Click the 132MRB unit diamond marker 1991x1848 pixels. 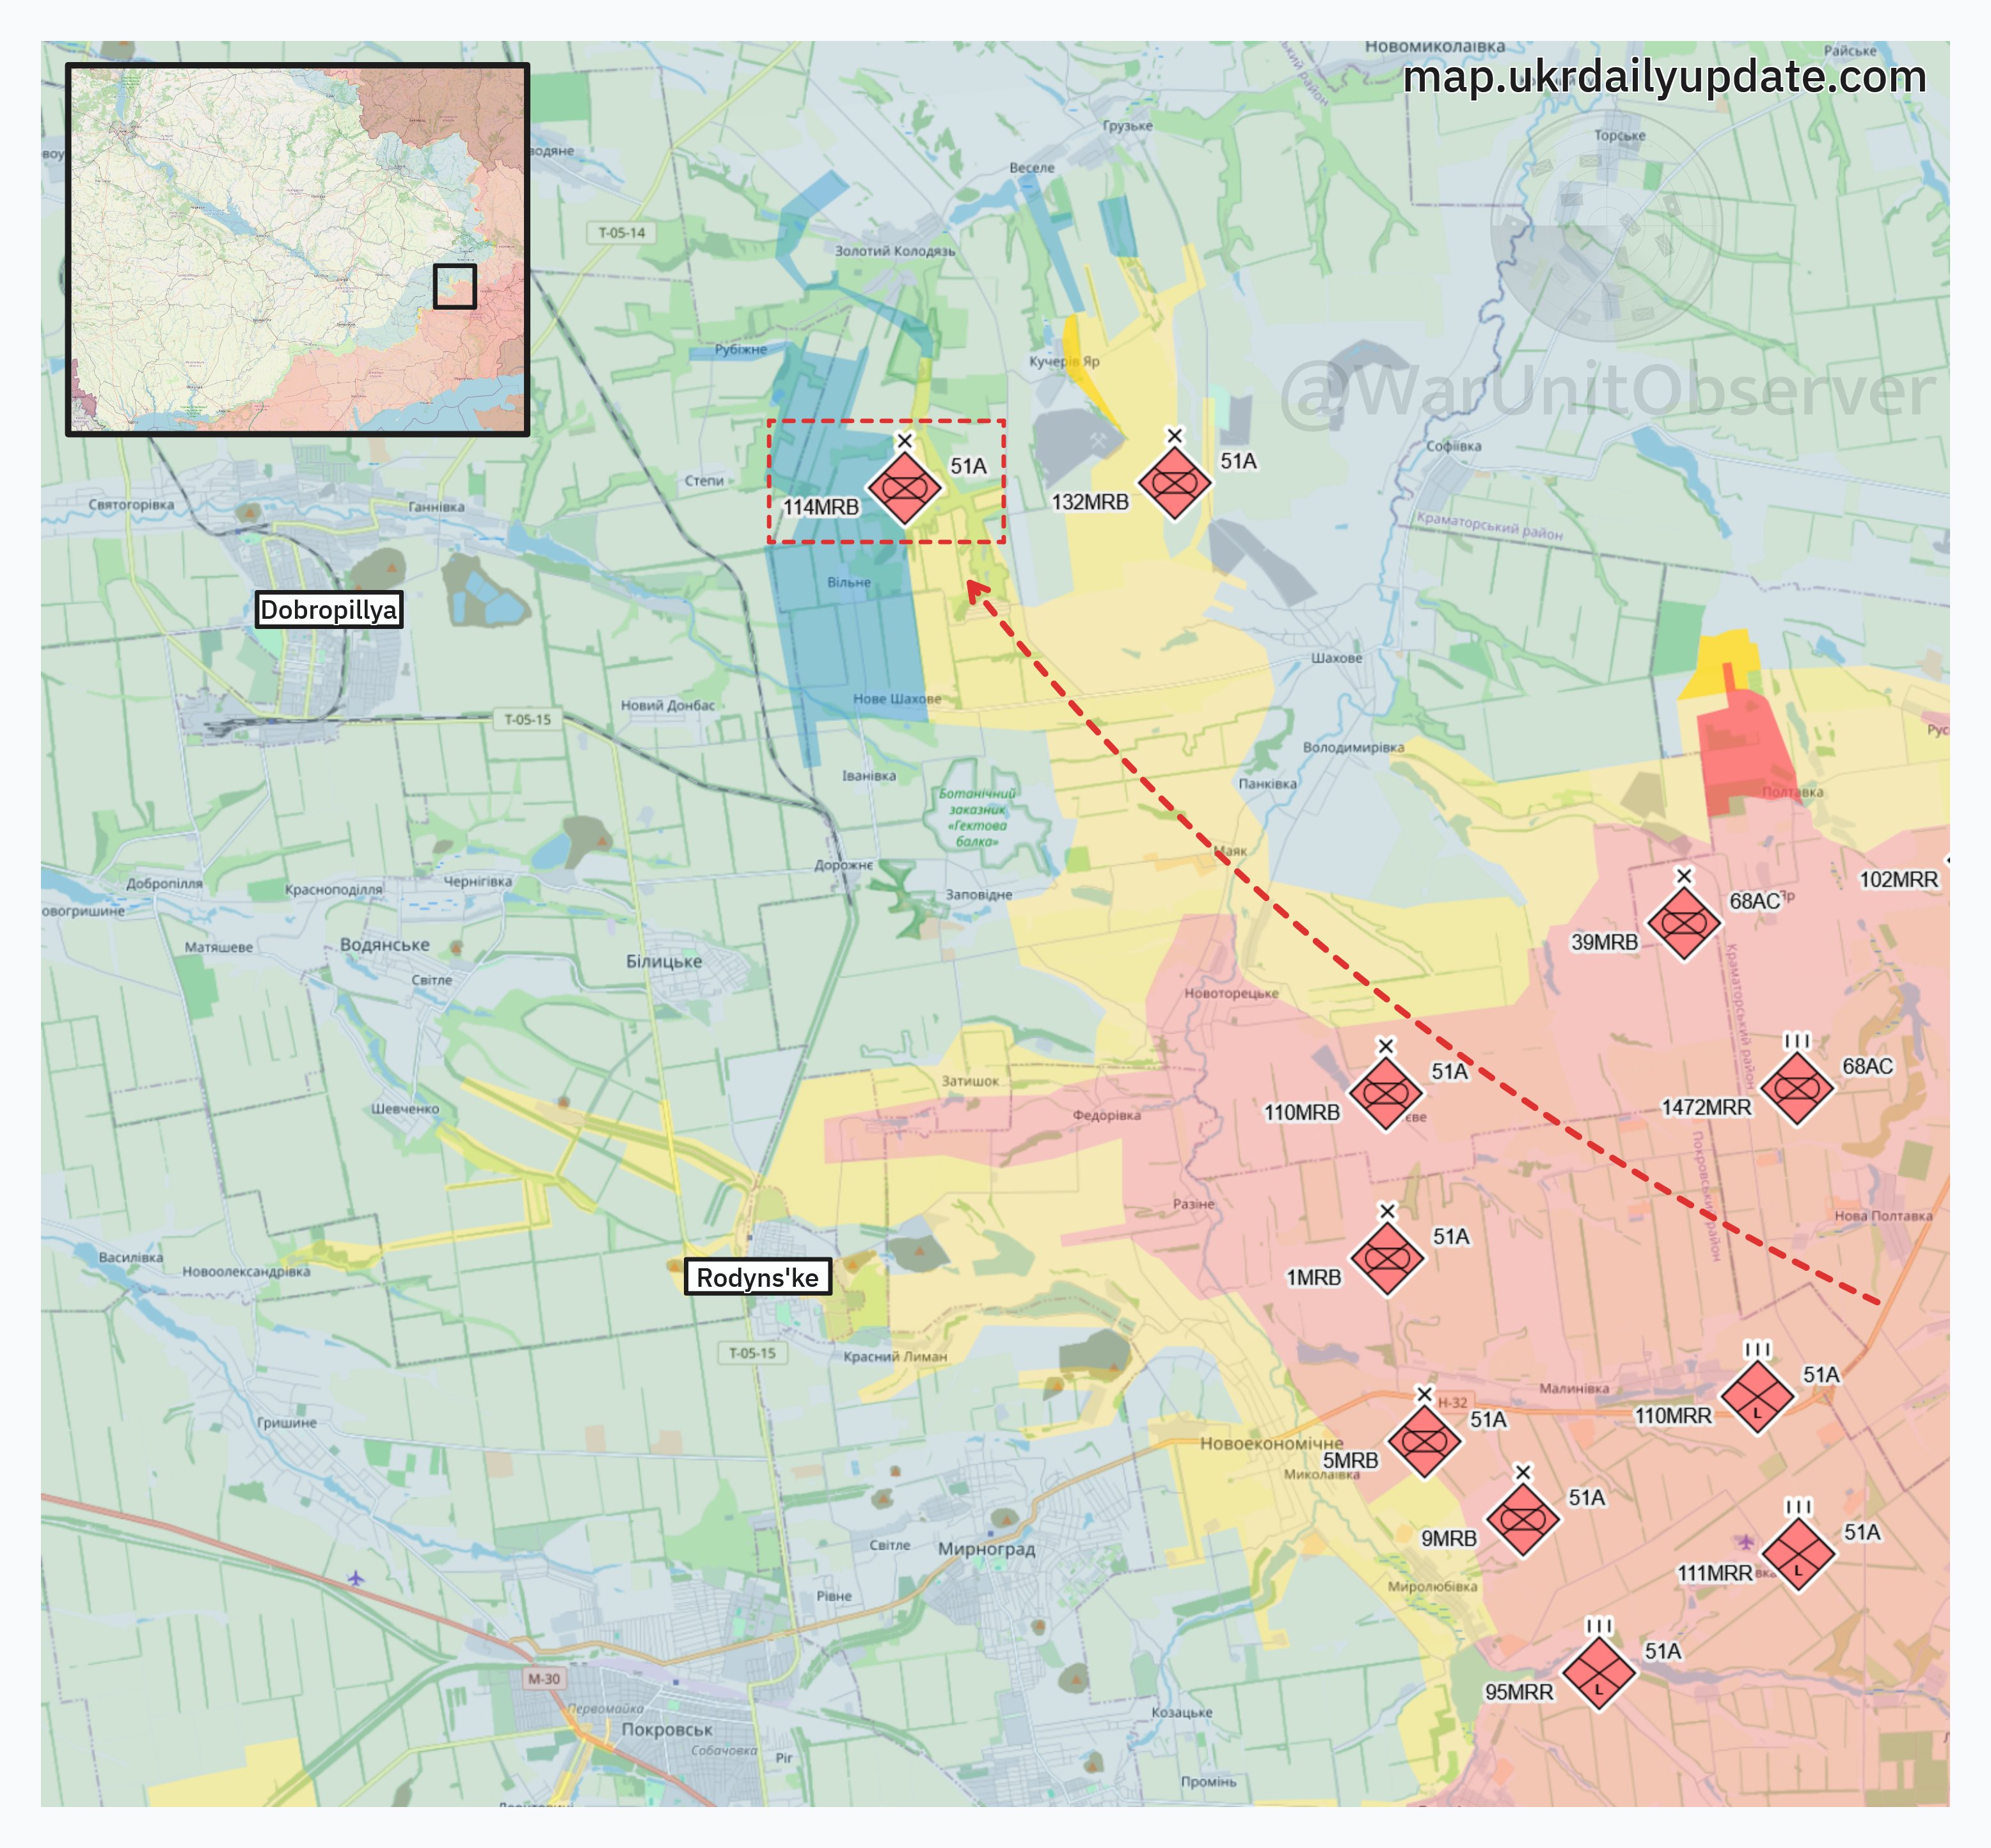pyautogui.click(x=1174, y=483)
